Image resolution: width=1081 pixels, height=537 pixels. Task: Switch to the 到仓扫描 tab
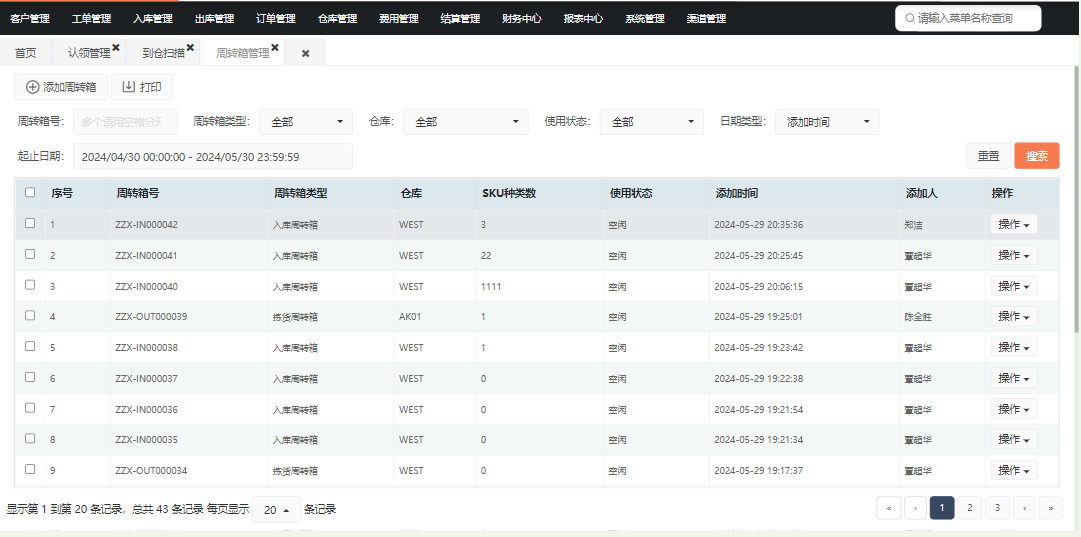[x=163, y=53]
